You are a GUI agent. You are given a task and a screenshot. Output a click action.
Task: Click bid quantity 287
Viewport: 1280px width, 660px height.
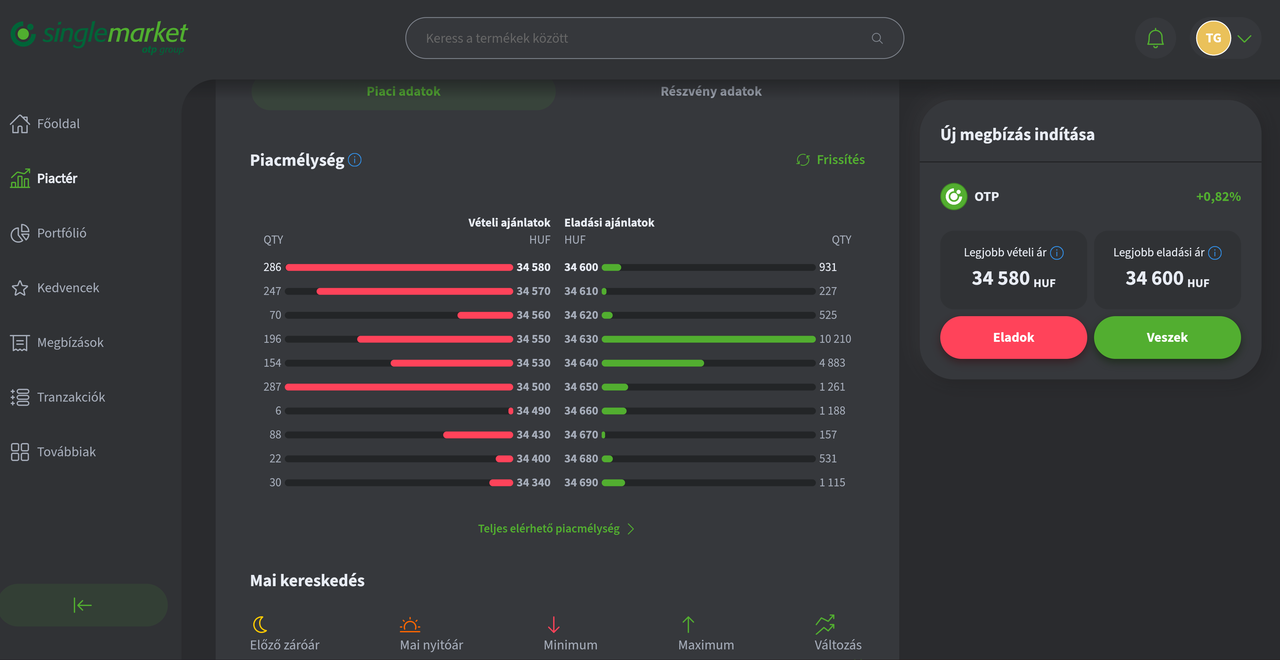[273, 387]
